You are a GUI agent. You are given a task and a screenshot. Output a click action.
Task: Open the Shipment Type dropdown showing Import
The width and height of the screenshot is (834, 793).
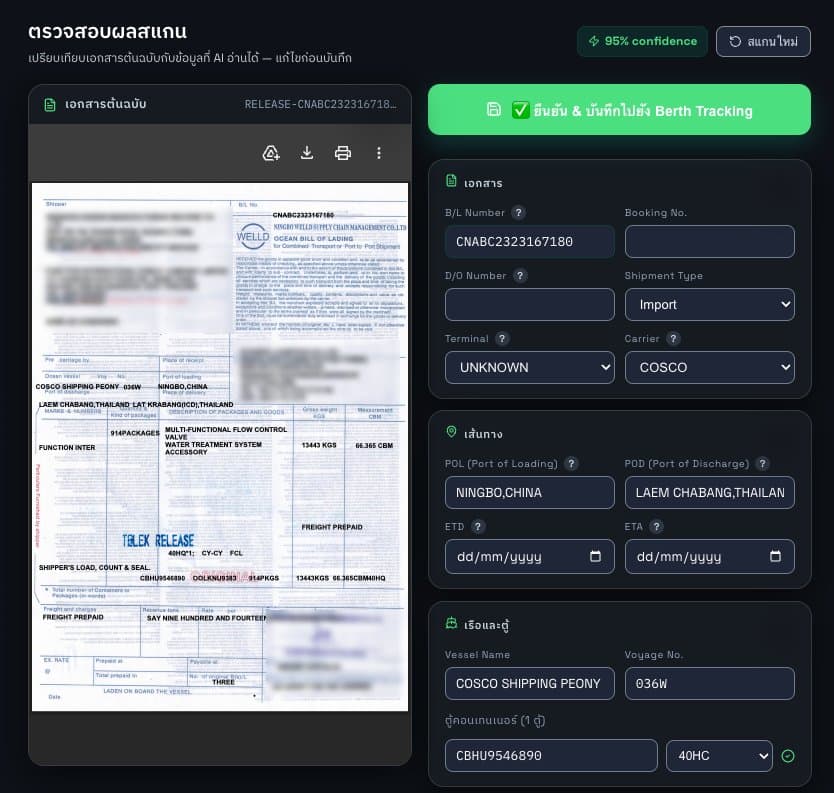click(x=710, y=305)
